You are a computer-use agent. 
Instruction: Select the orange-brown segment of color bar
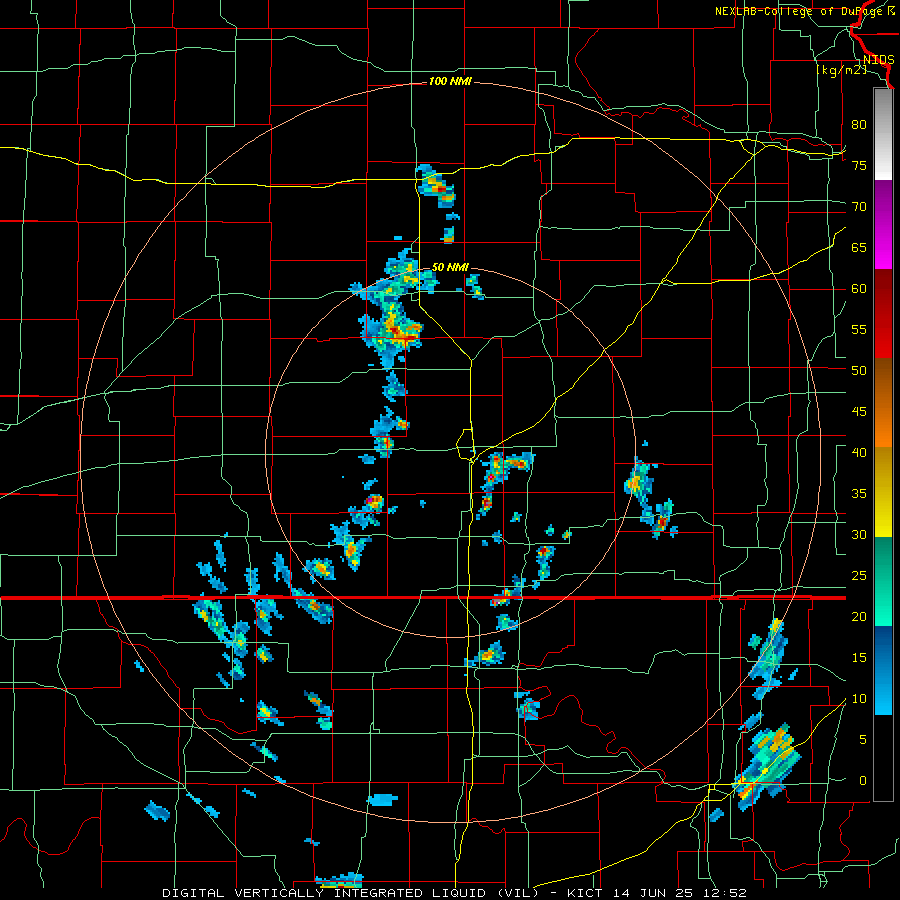click(883, 404)
